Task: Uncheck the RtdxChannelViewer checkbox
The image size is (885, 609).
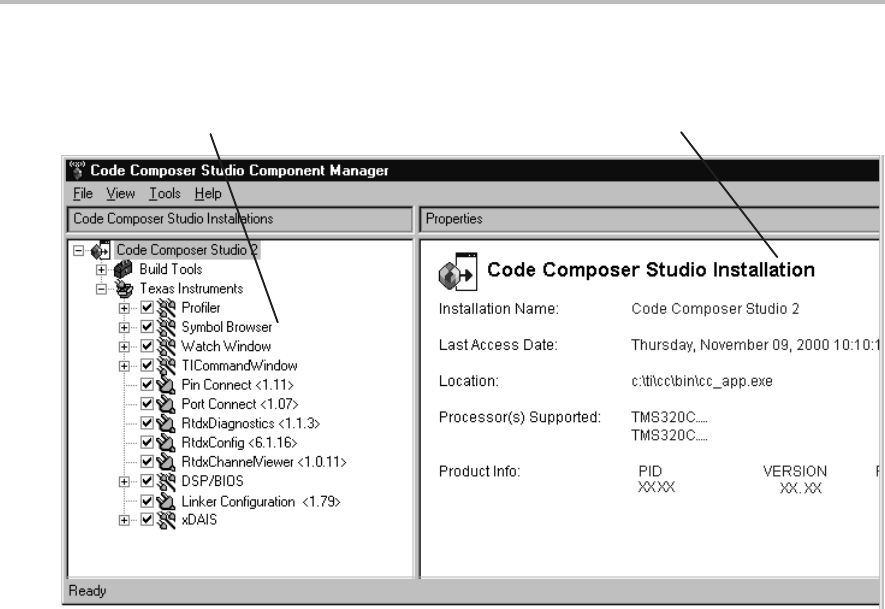Action: coord(147,461)
